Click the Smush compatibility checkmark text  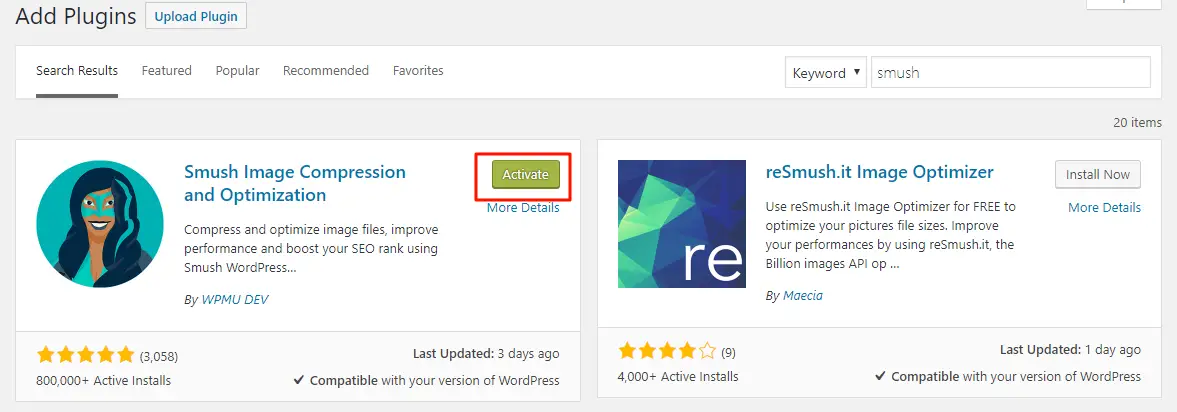[x=426, y=380]
